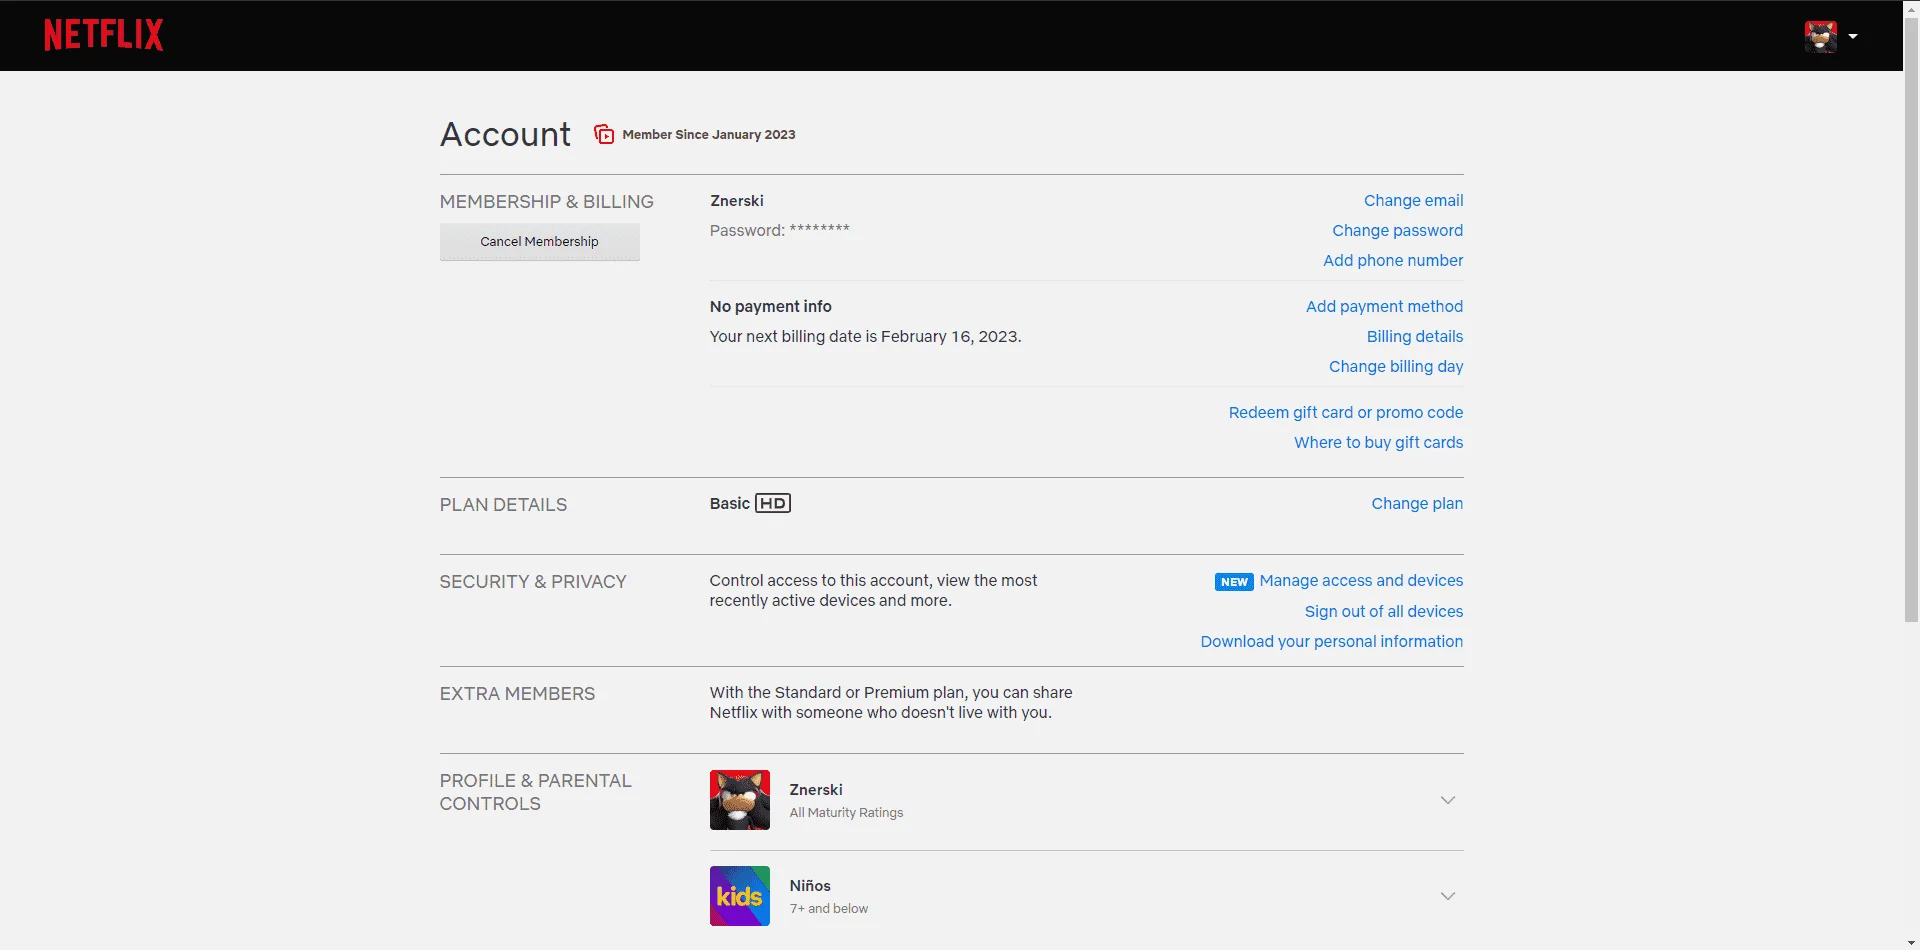Click the next billing date text

(866, 336)
